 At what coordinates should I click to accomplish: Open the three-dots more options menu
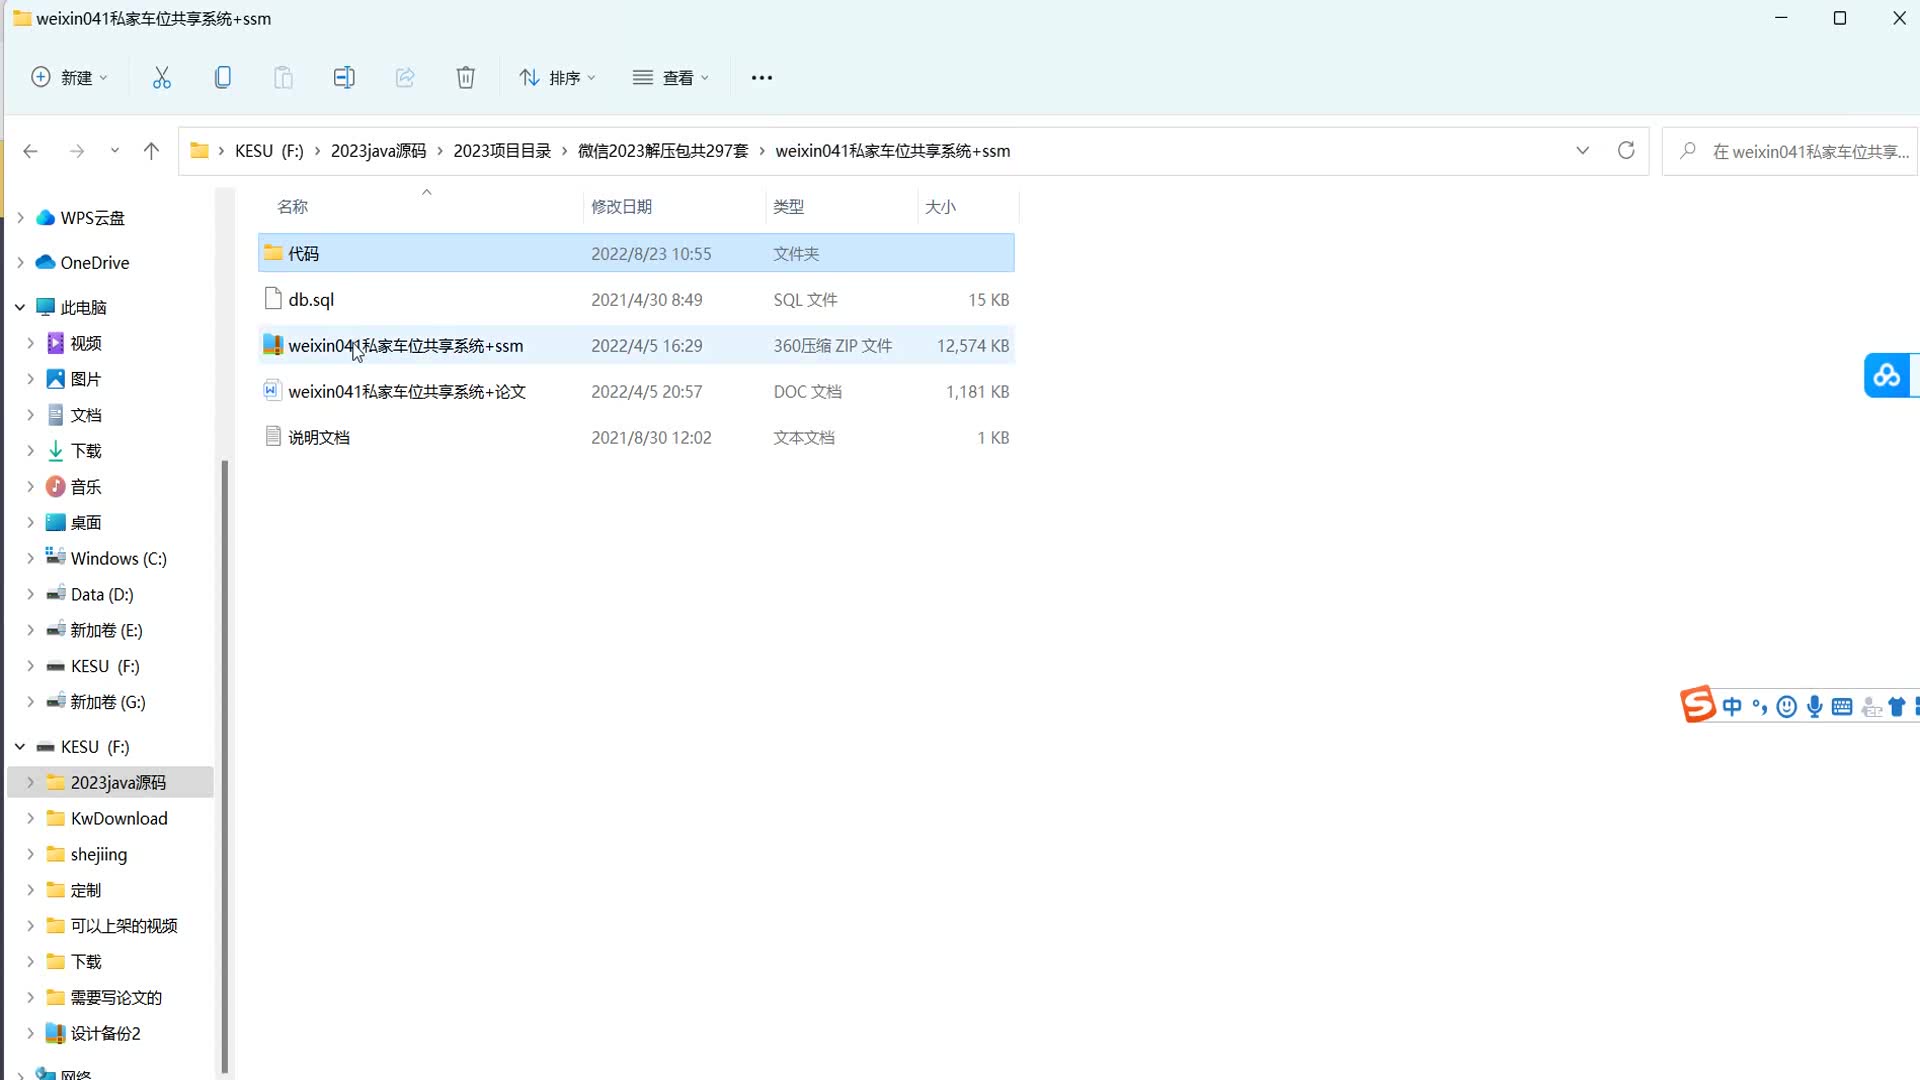(x=761, y=78)
